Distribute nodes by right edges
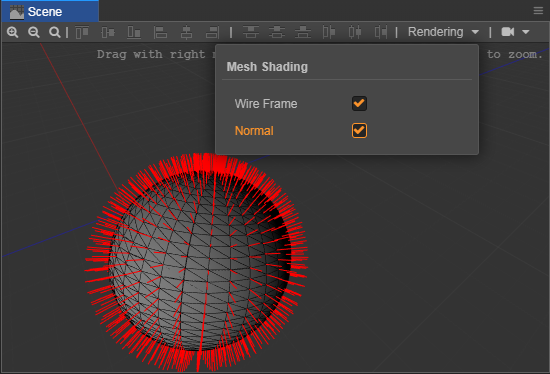550x374 pixels. click(x=381, y=32)
